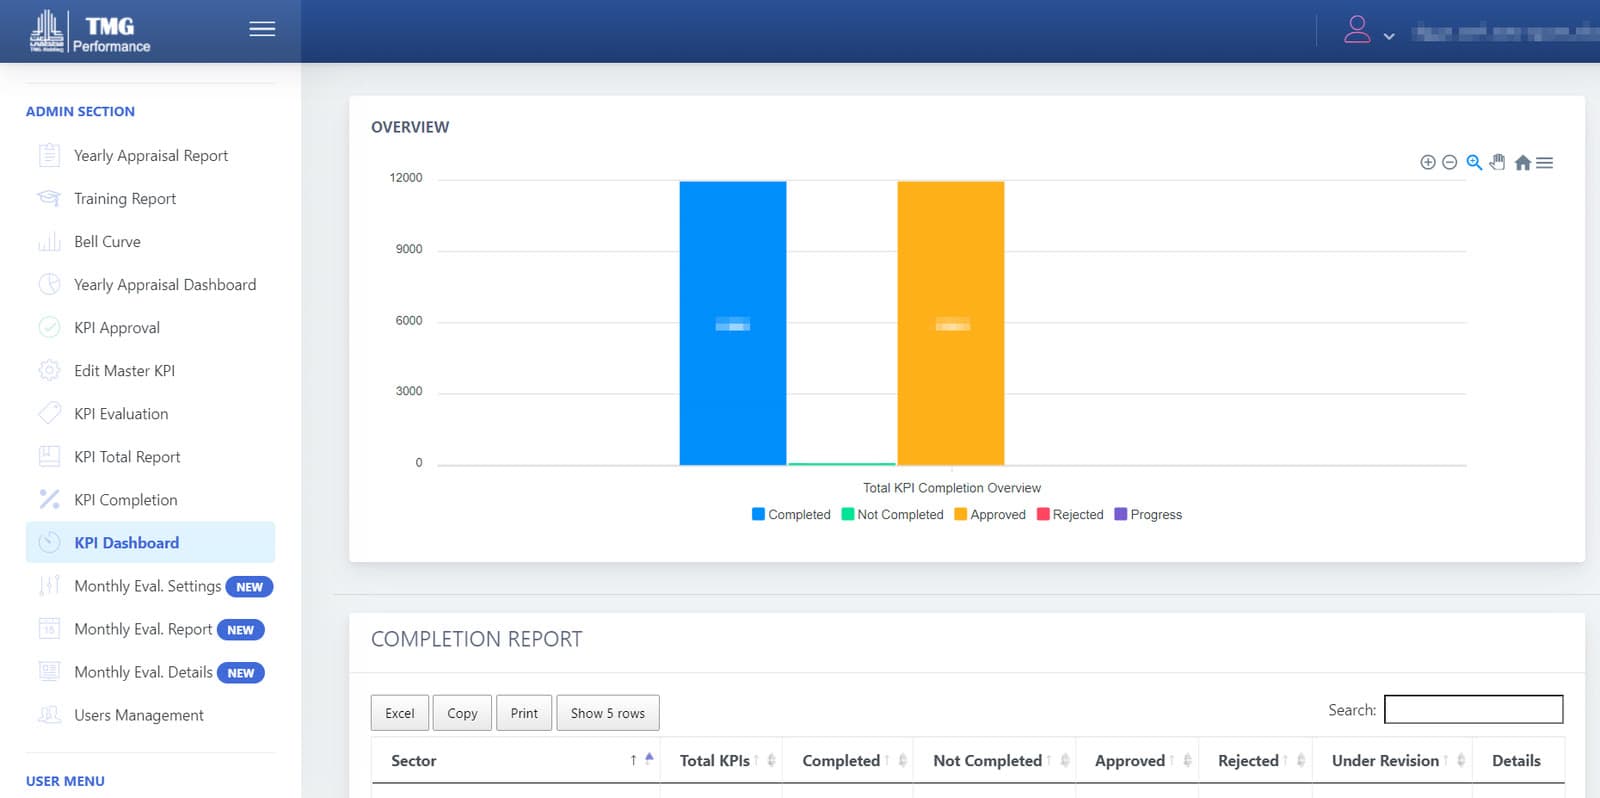Toggle Not Completed series in legend
1600x798 pixels.
tap(892, 514)
